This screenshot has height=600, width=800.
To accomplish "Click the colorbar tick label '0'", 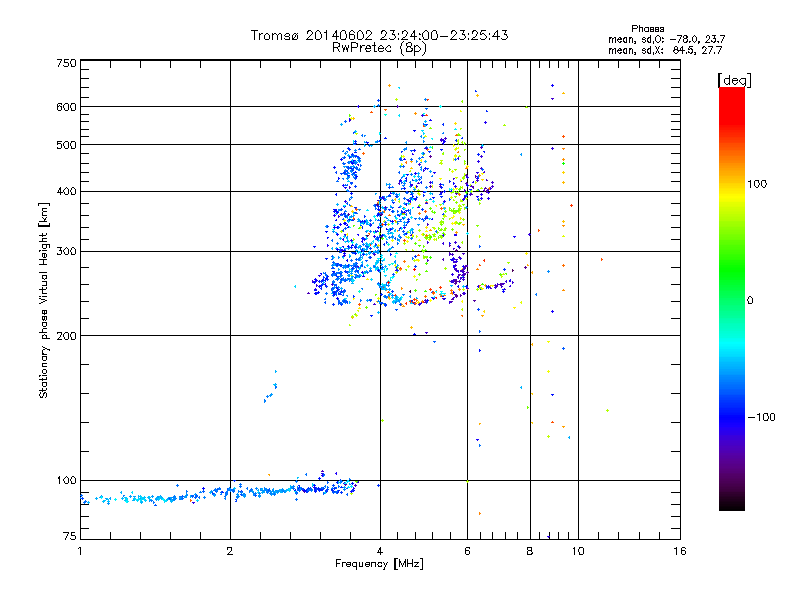I will [750, 301].
